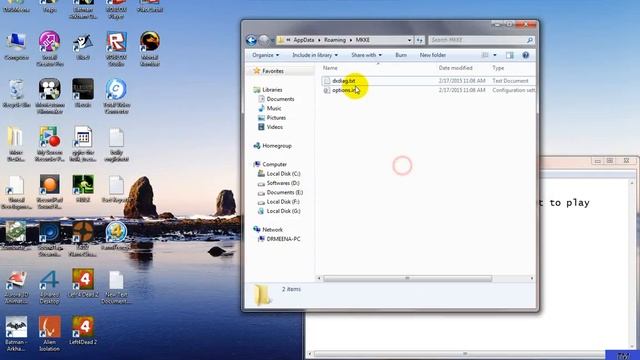Viewport: 640px width, 360px height.
Task: Select Computer in navigation pane
Action: coord(274,164)
